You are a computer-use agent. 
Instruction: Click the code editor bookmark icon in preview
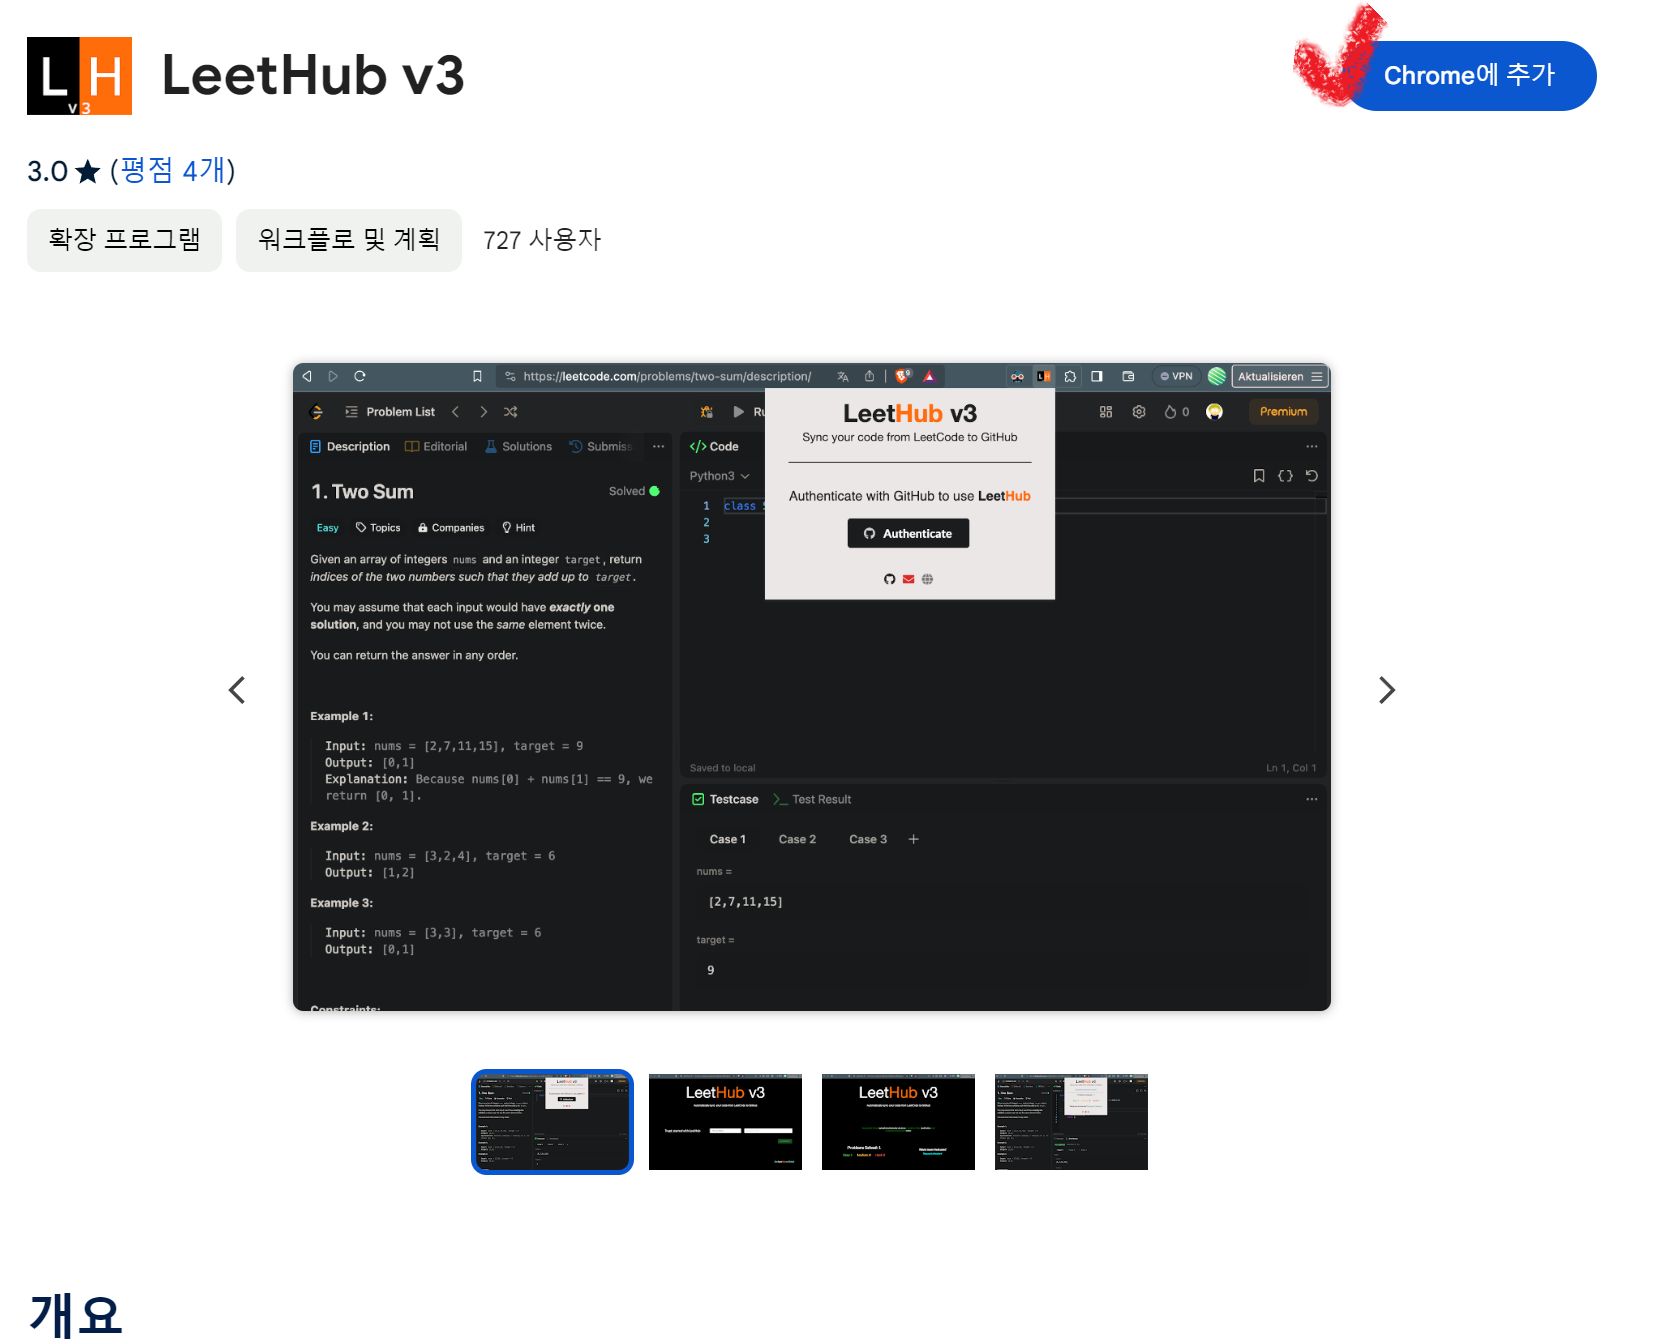point(1259,476)
